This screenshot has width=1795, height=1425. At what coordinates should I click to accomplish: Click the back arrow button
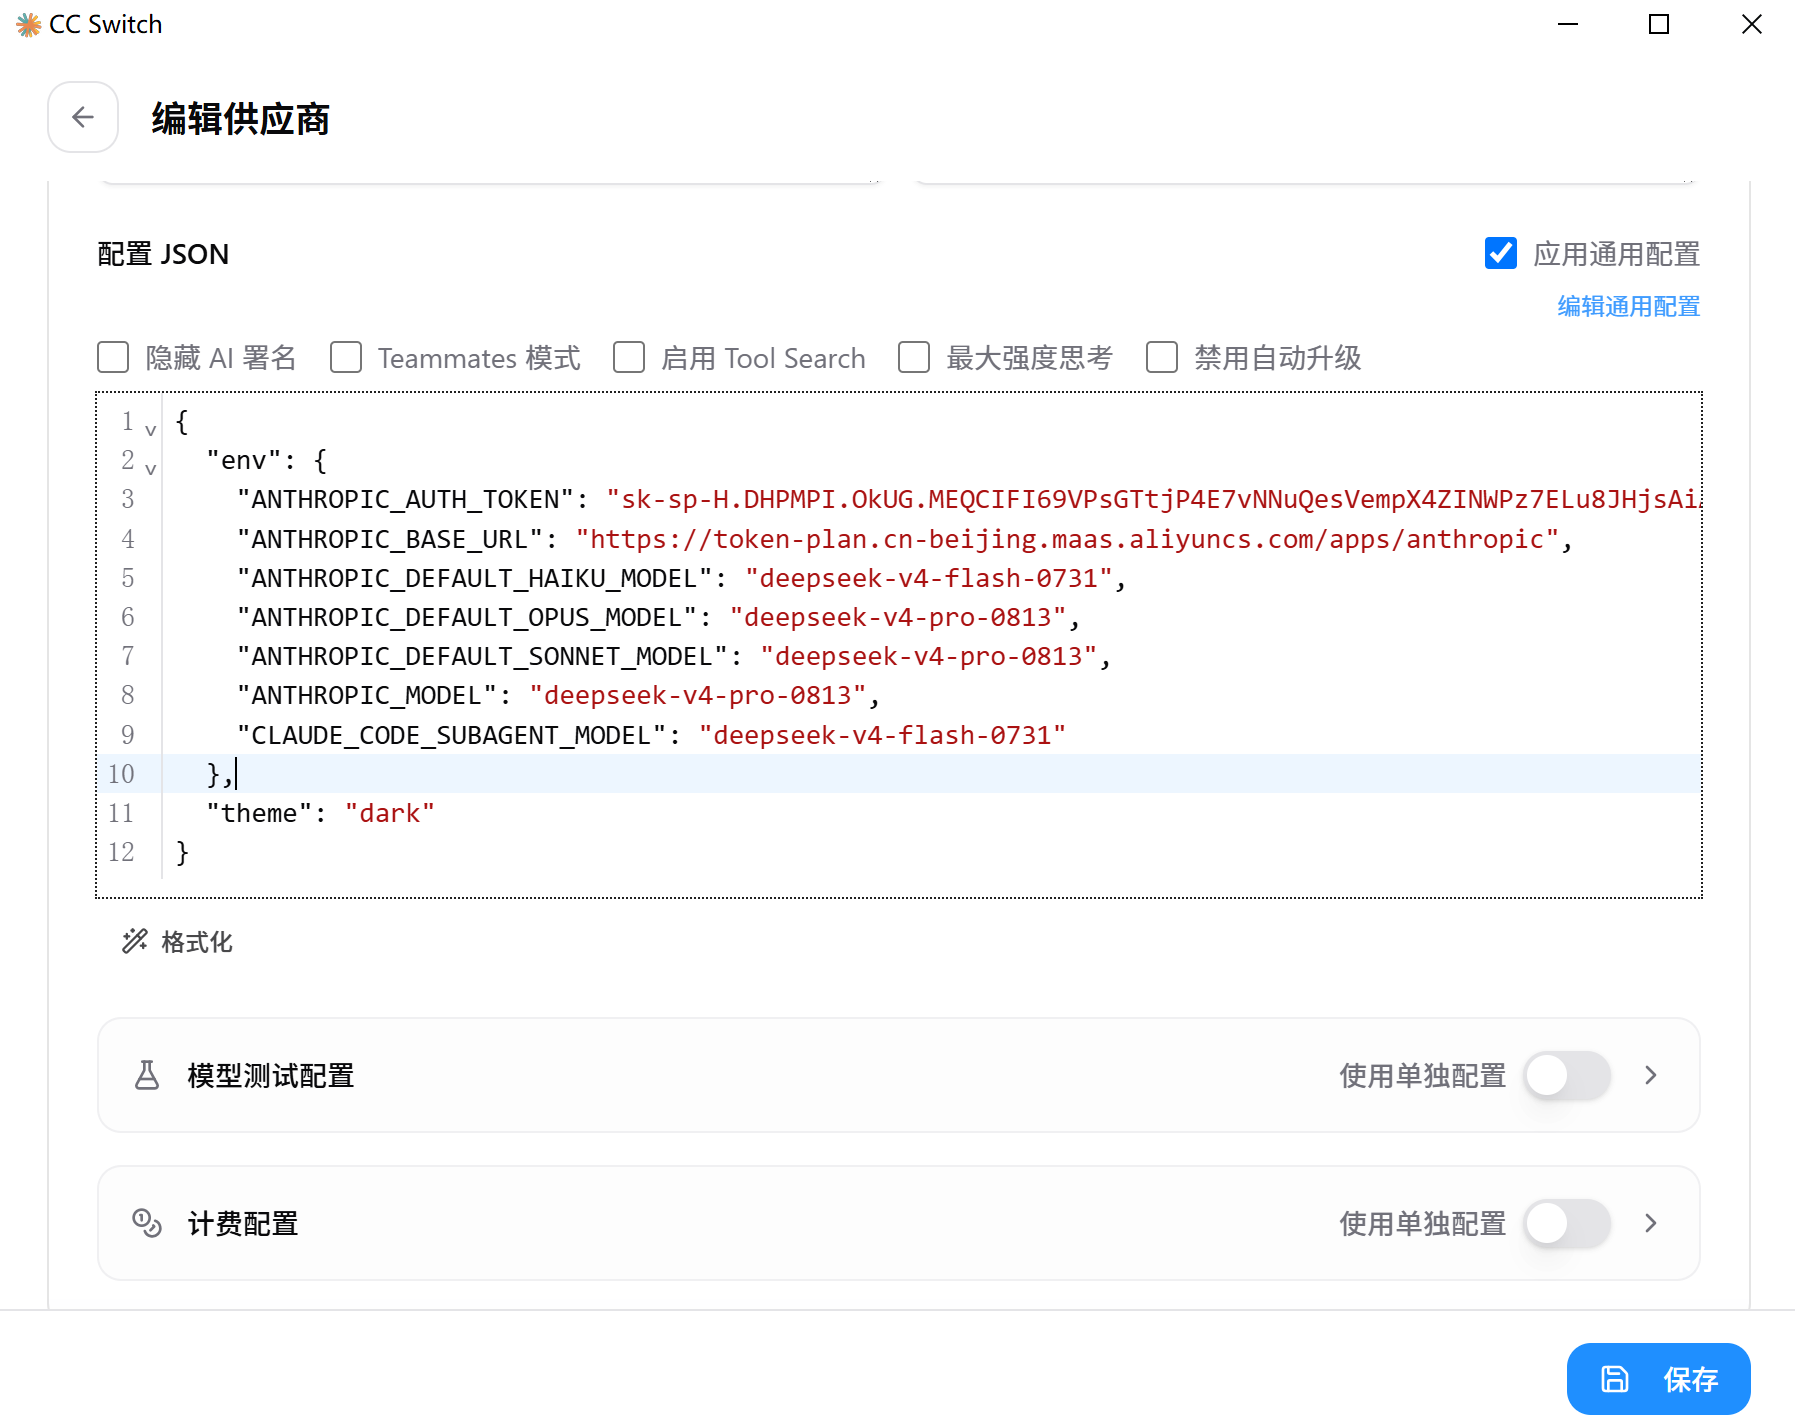point(83,117)
